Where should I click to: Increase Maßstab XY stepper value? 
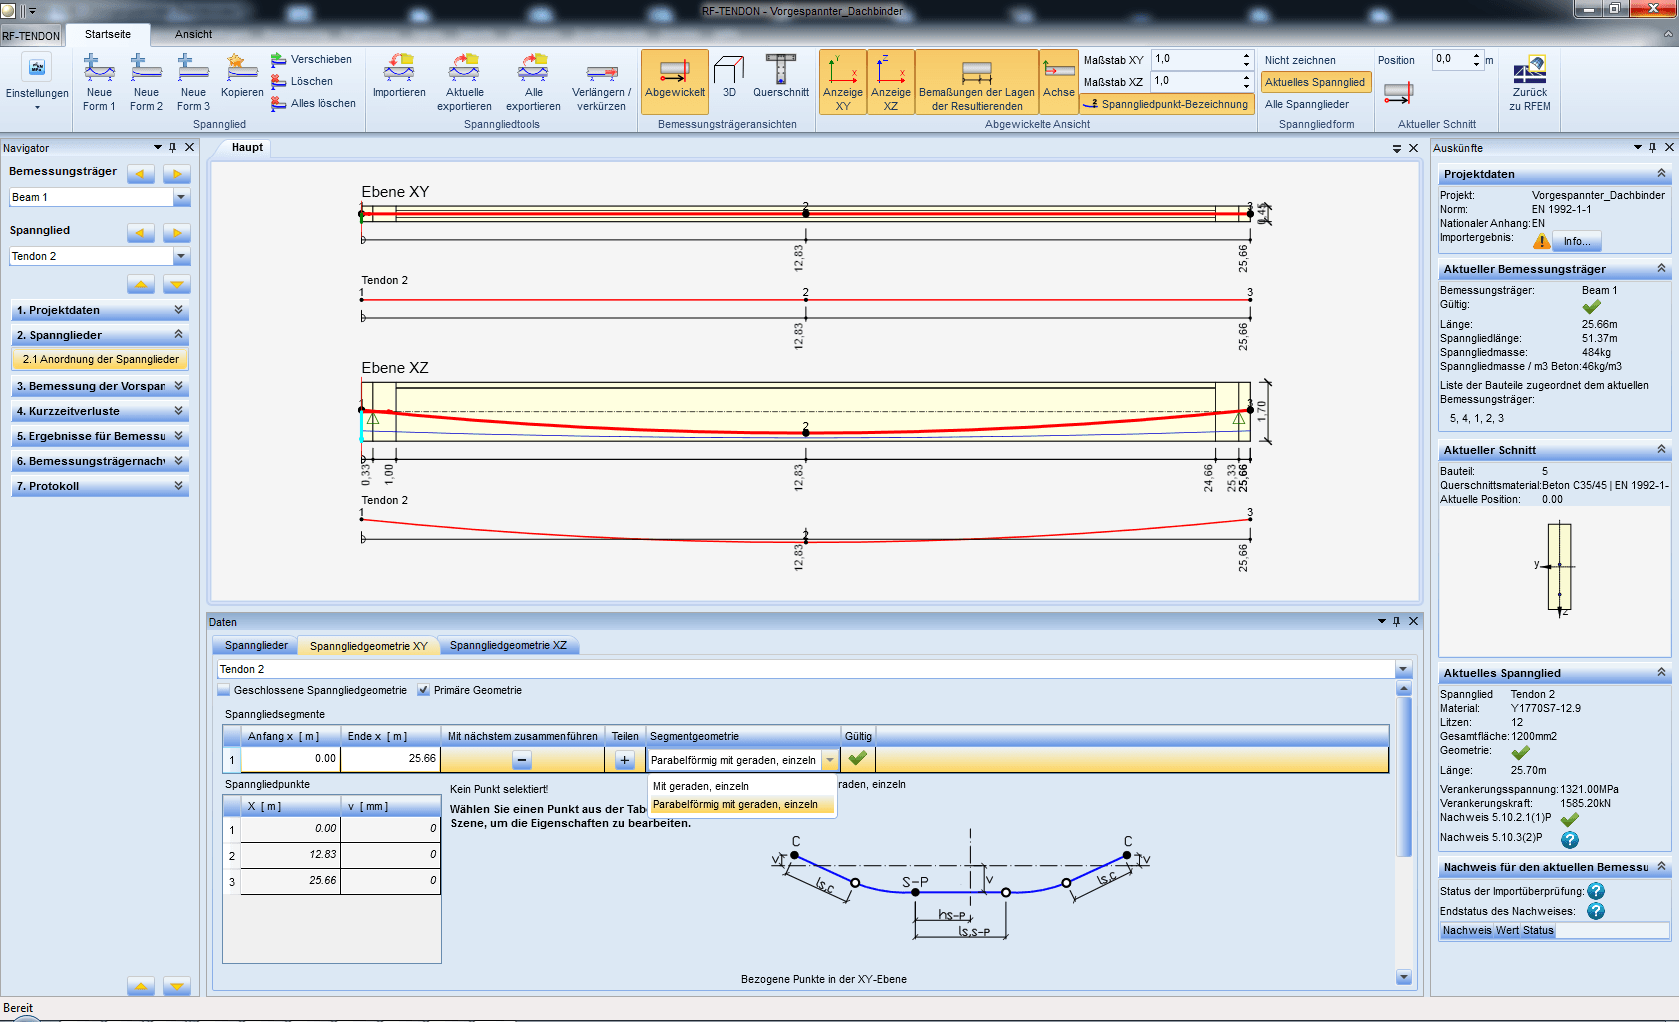point(1246,55)
